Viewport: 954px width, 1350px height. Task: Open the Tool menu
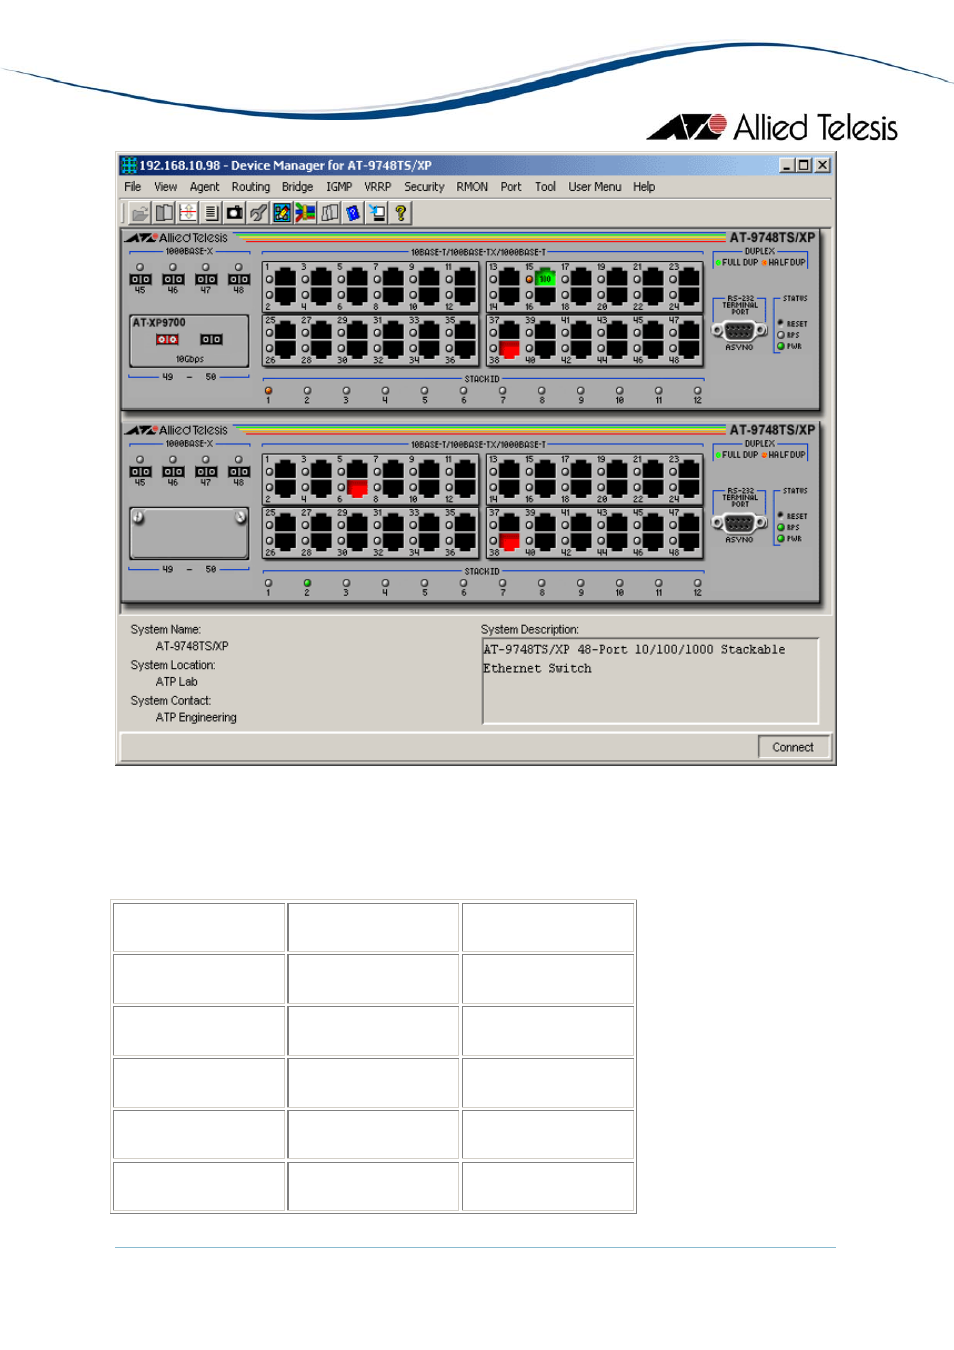pos(545,187)
